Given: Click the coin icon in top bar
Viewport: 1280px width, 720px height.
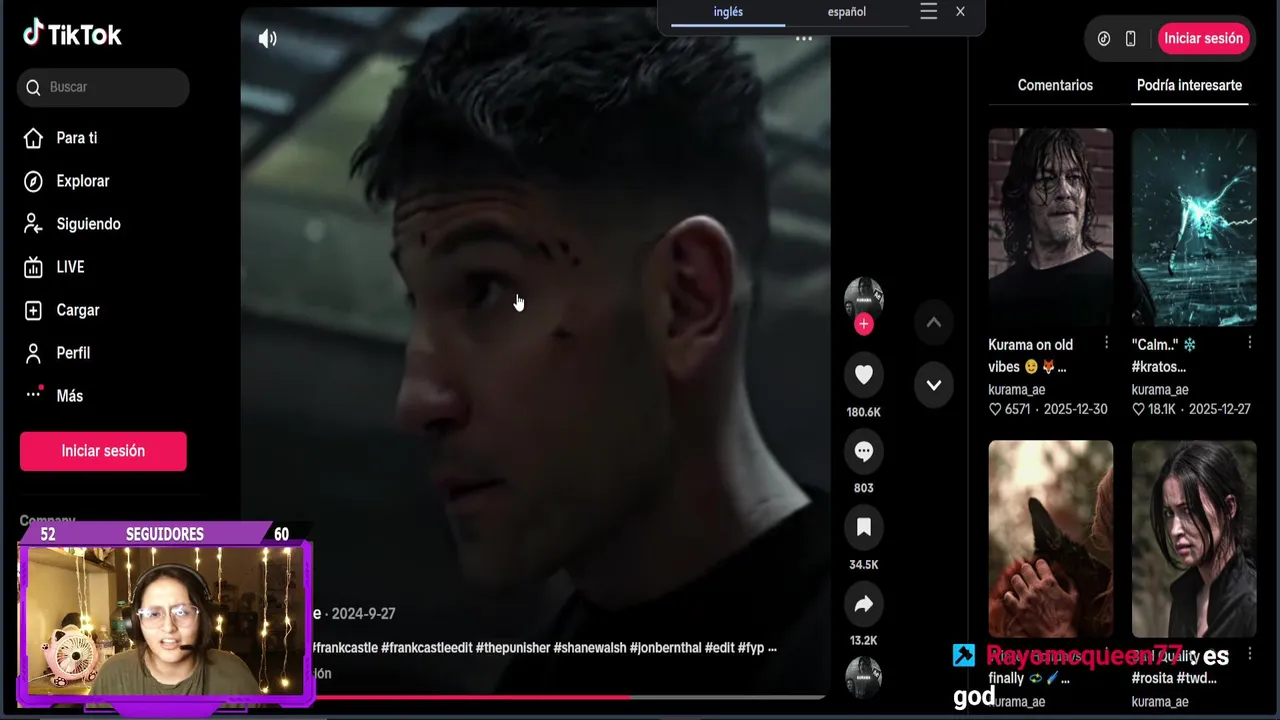Looking at the screenshot, I should coord(1104,38).
